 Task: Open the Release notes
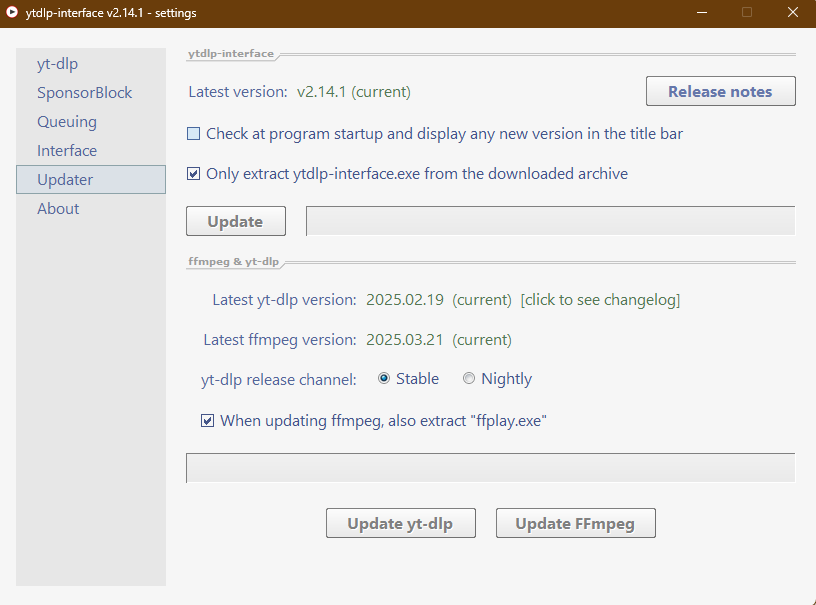[721, 91]
